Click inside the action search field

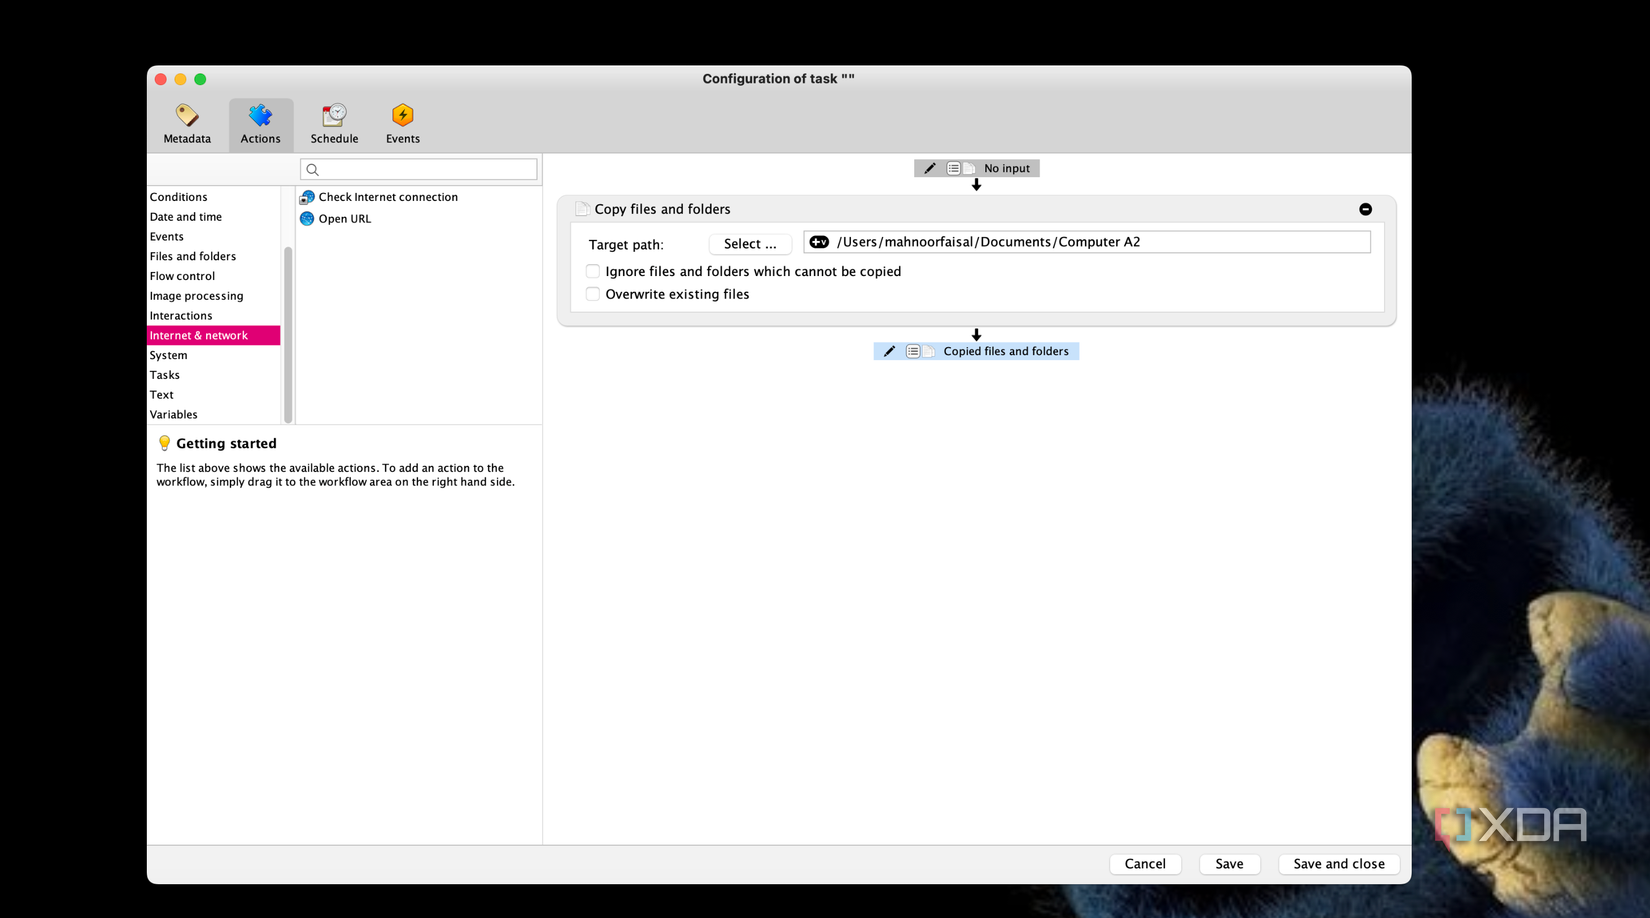(418, 168)
